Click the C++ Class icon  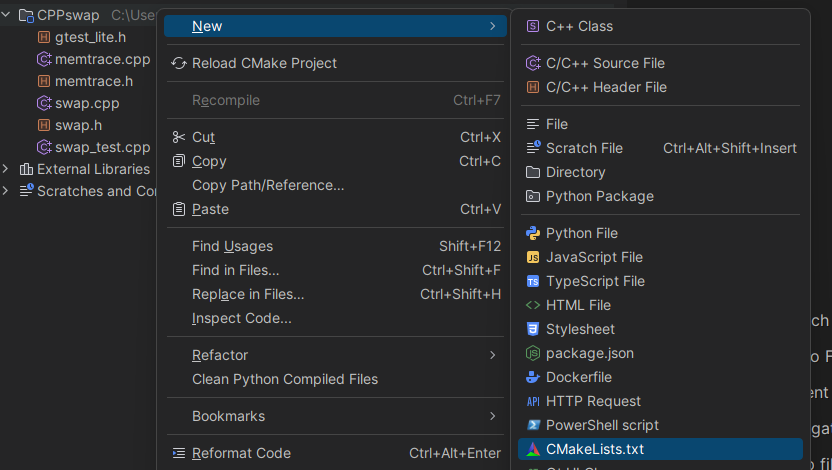[x=533, y=26]
